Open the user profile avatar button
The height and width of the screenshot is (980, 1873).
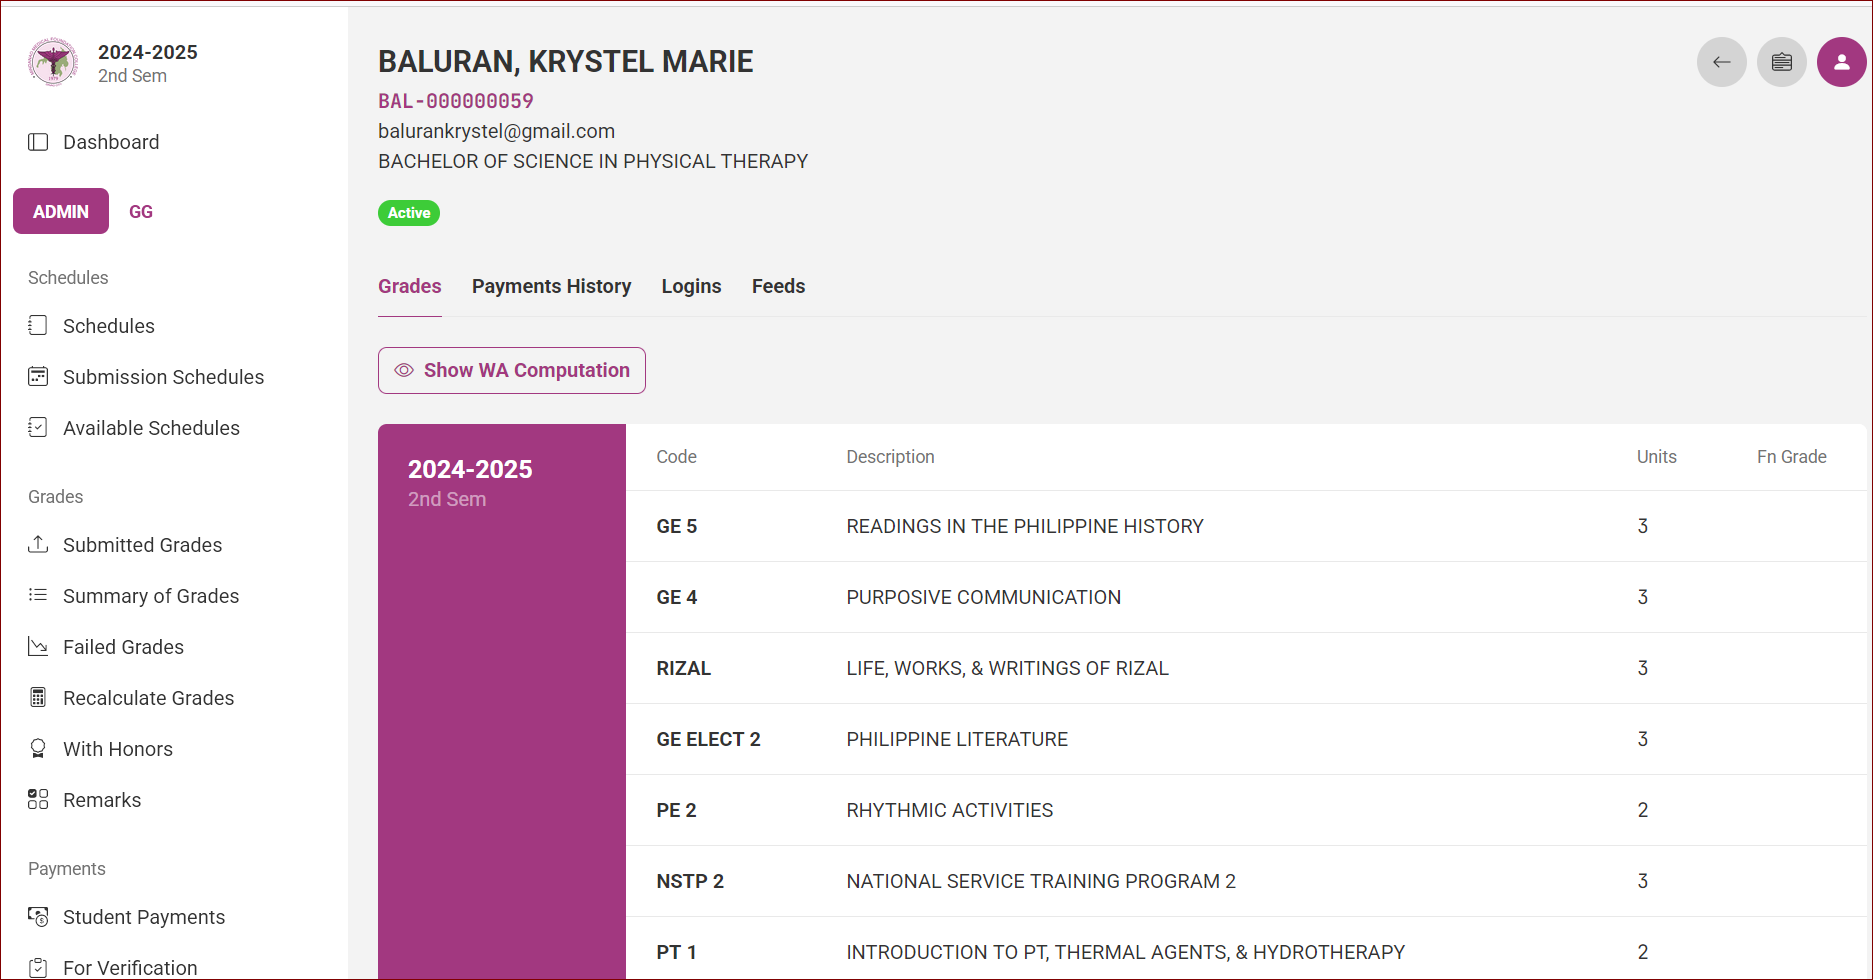point(1842,62)
